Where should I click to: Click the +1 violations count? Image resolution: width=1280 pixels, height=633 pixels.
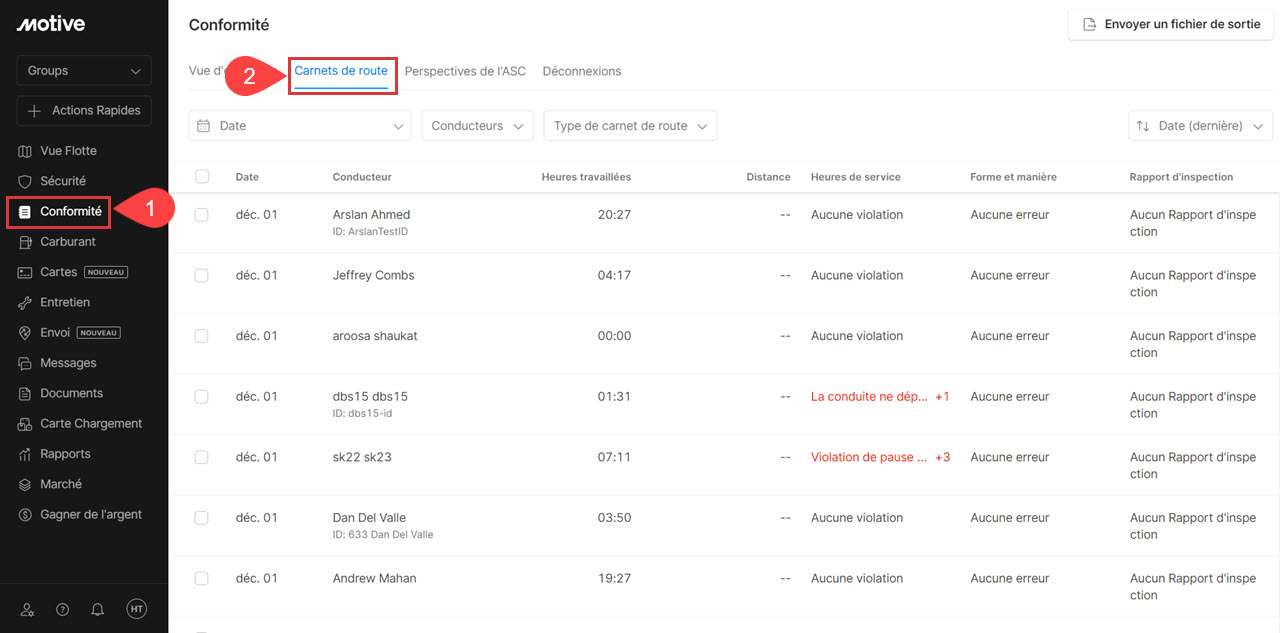942,397
